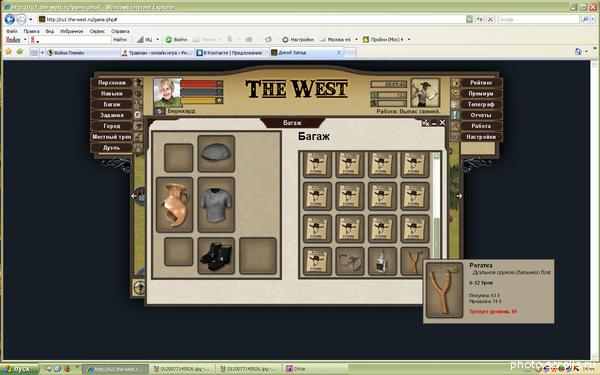Select the bottle item in inventory
Viewport: 600px width, 375px height.
click(x=382, y=261)
